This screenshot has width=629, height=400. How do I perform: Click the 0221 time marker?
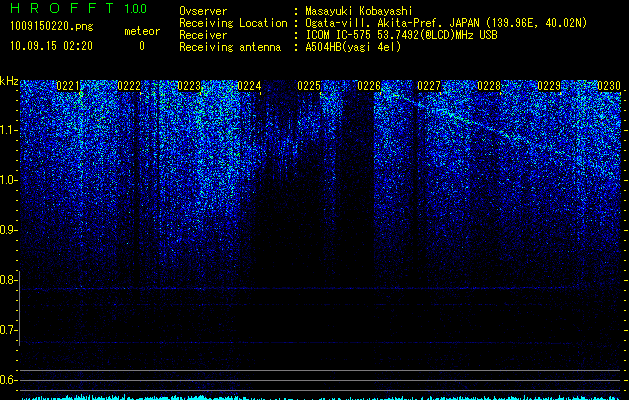(68, 86)
